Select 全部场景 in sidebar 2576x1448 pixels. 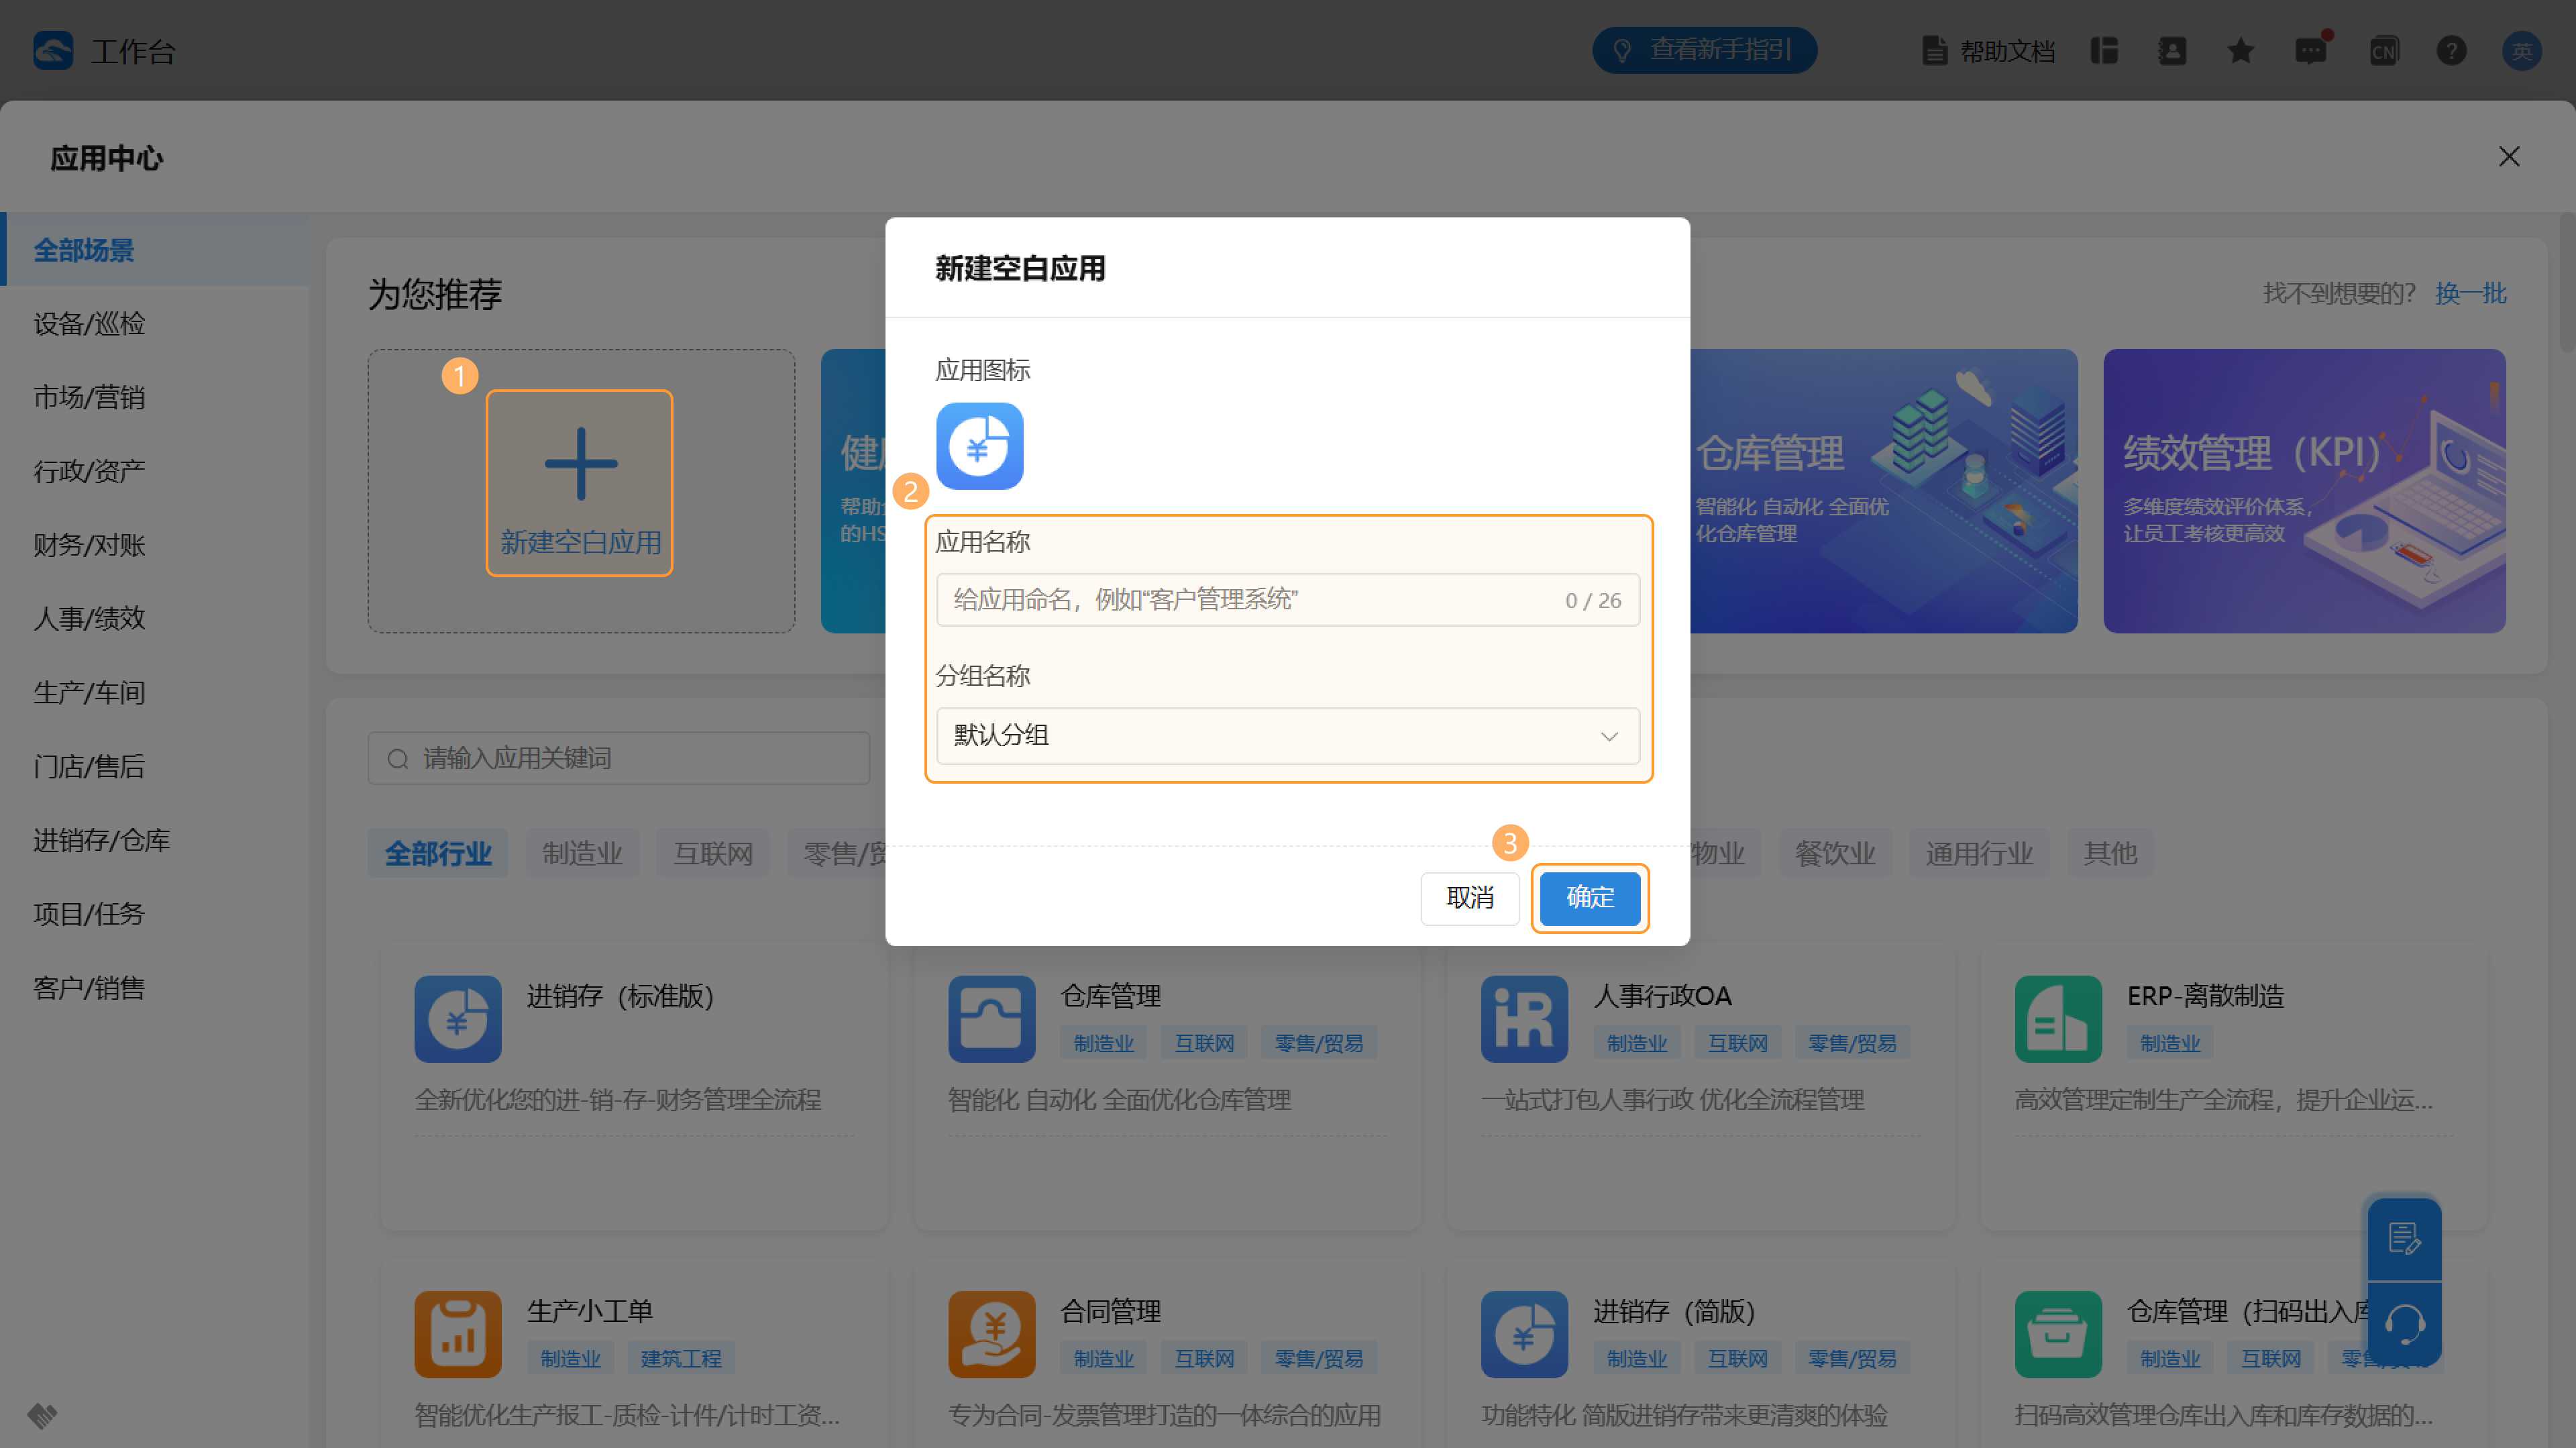[x=155, y=249]
